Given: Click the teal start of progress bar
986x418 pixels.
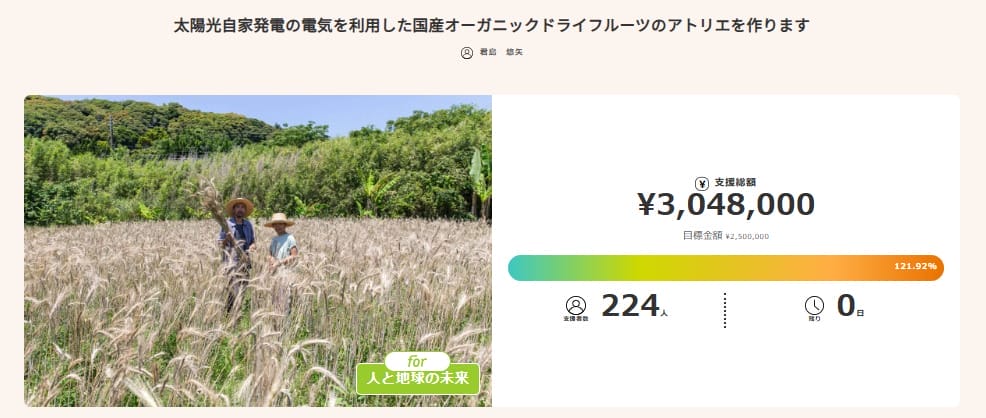Looking at the screenshot, I should 522,268.
